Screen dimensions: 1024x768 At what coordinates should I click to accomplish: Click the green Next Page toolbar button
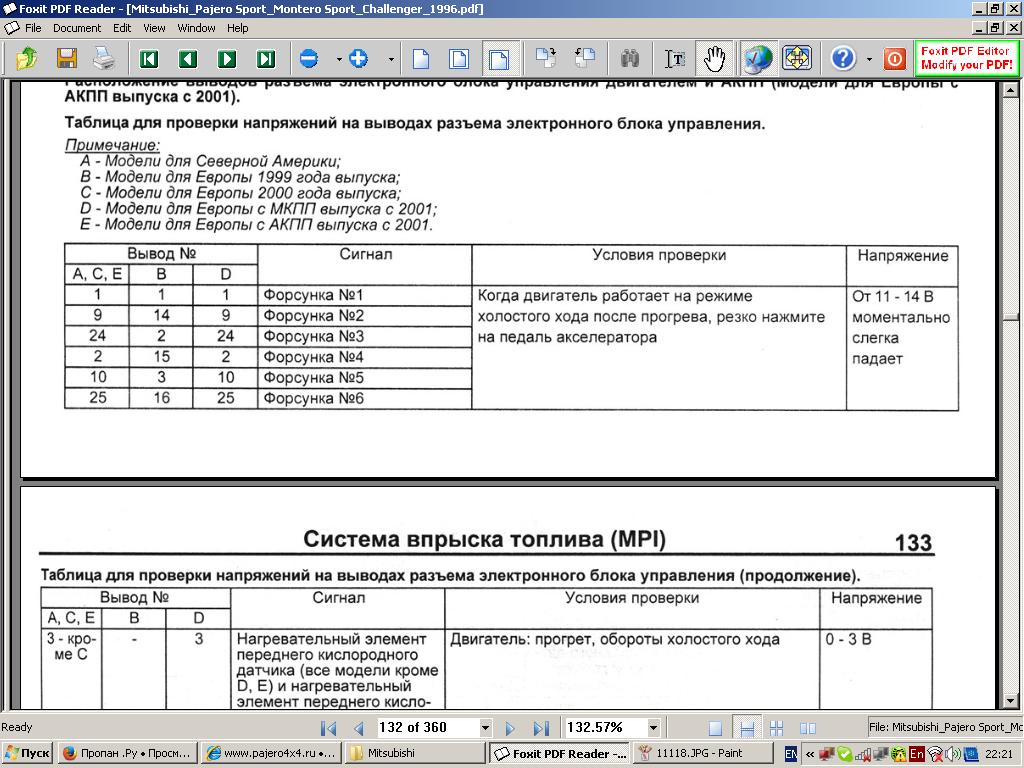click(227, 59)
